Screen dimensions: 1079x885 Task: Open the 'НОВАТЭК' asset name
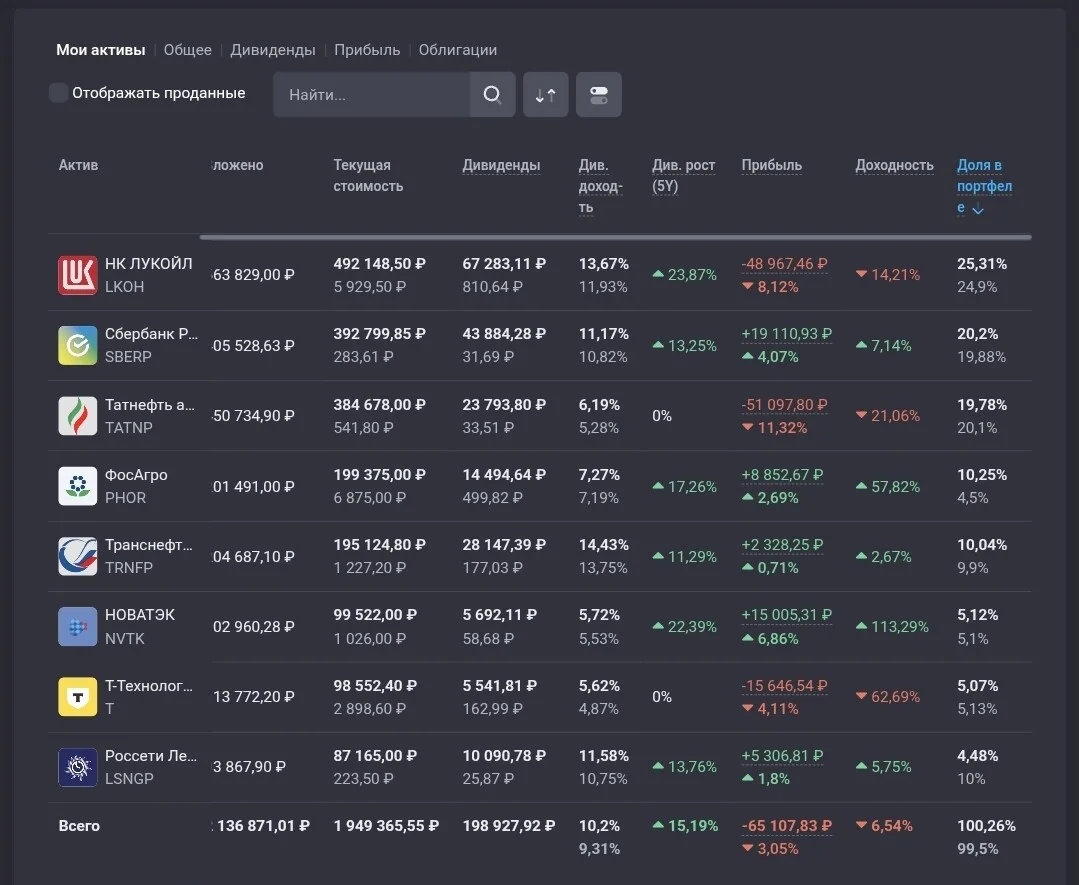coord(140,615)
